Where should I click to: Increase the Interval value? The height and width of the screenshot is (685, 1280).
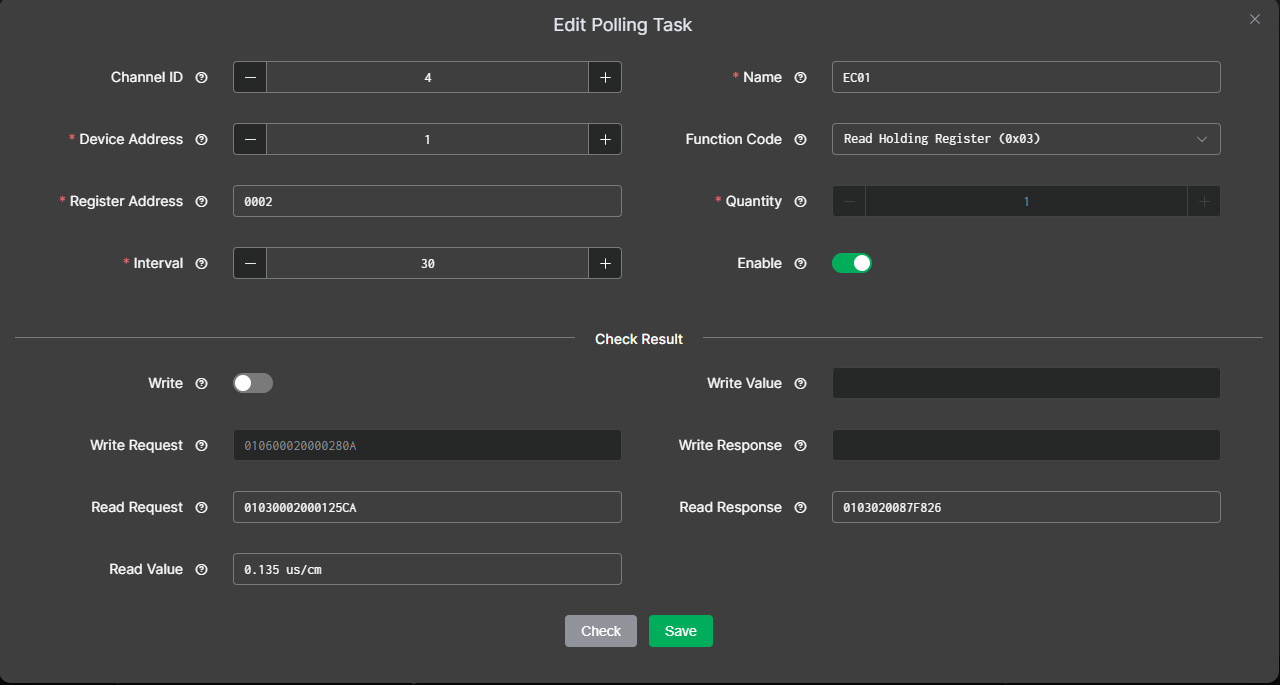point(605,263)
